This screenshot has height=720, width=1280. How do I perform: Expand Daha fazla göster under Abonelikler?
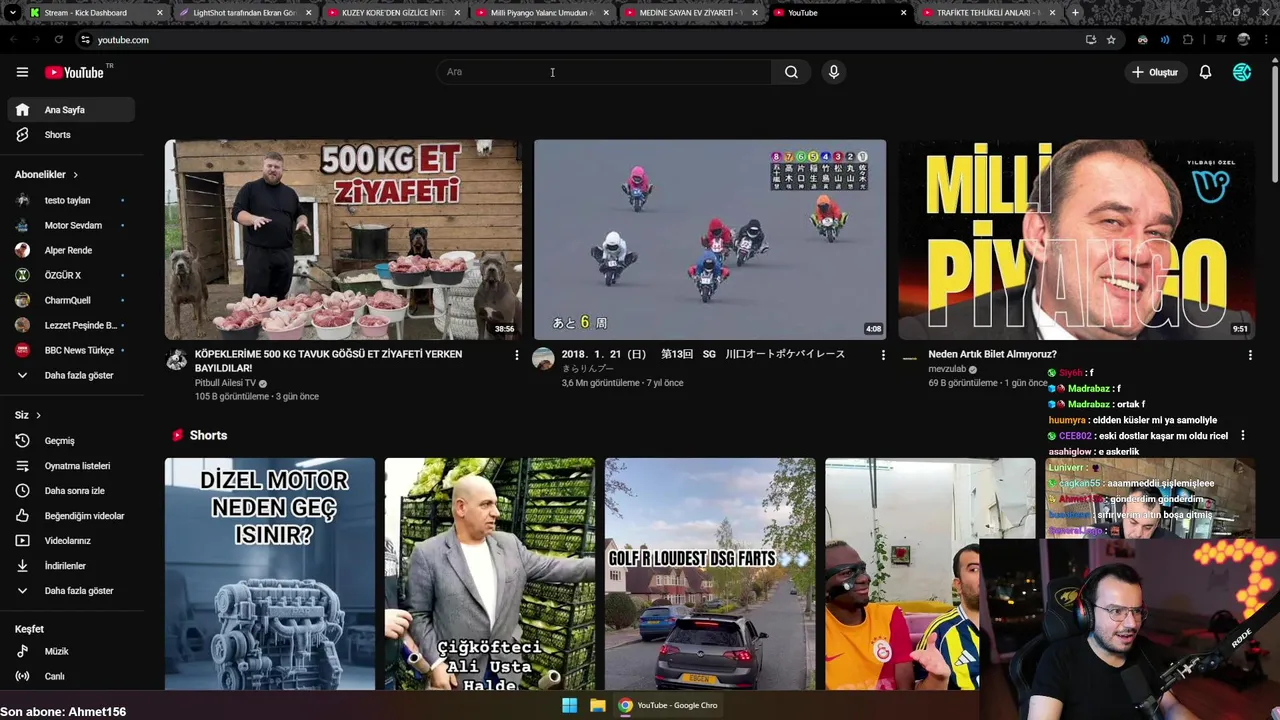[x=71, y=376]
